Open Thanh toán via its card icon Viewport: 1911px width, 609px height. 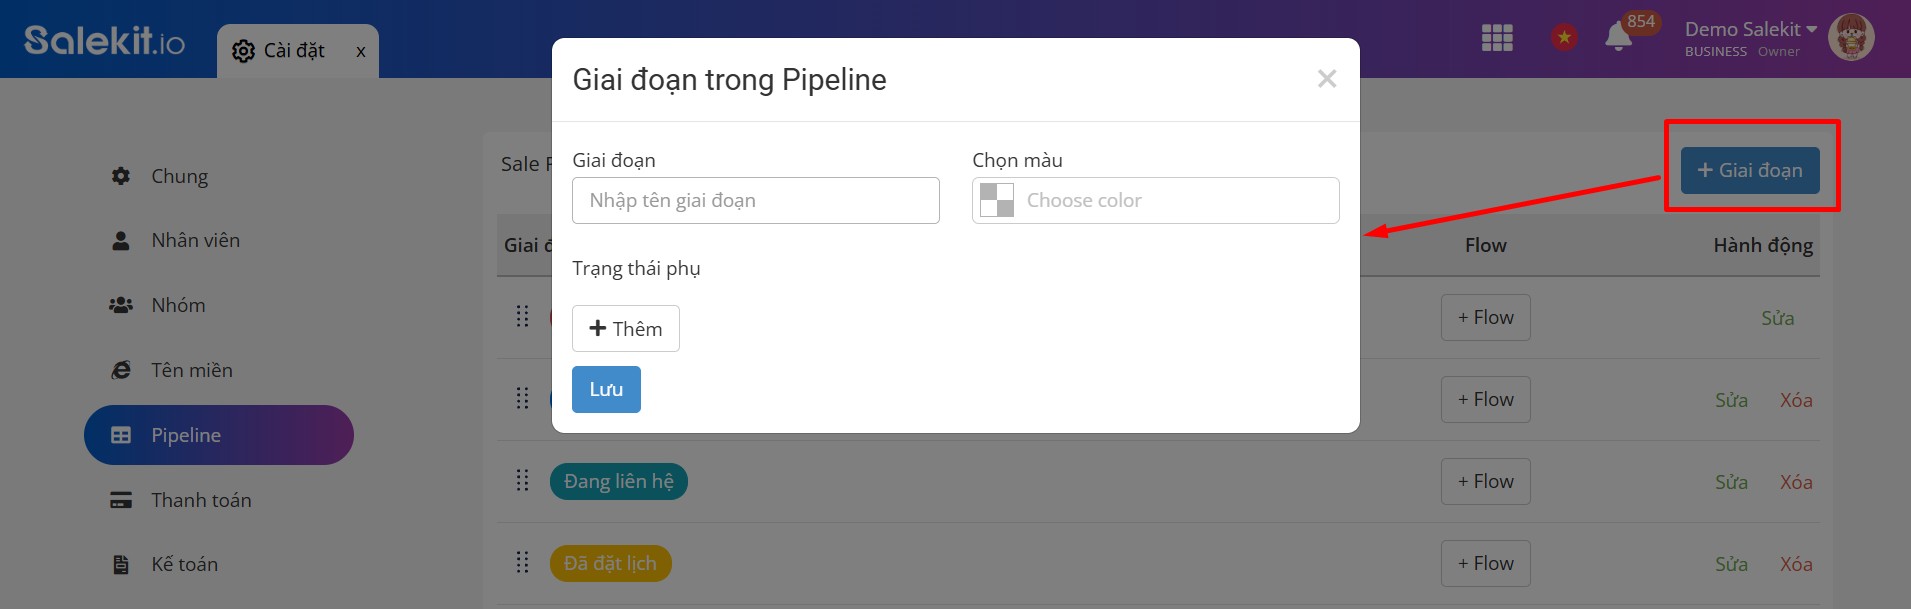click(121, 499)
